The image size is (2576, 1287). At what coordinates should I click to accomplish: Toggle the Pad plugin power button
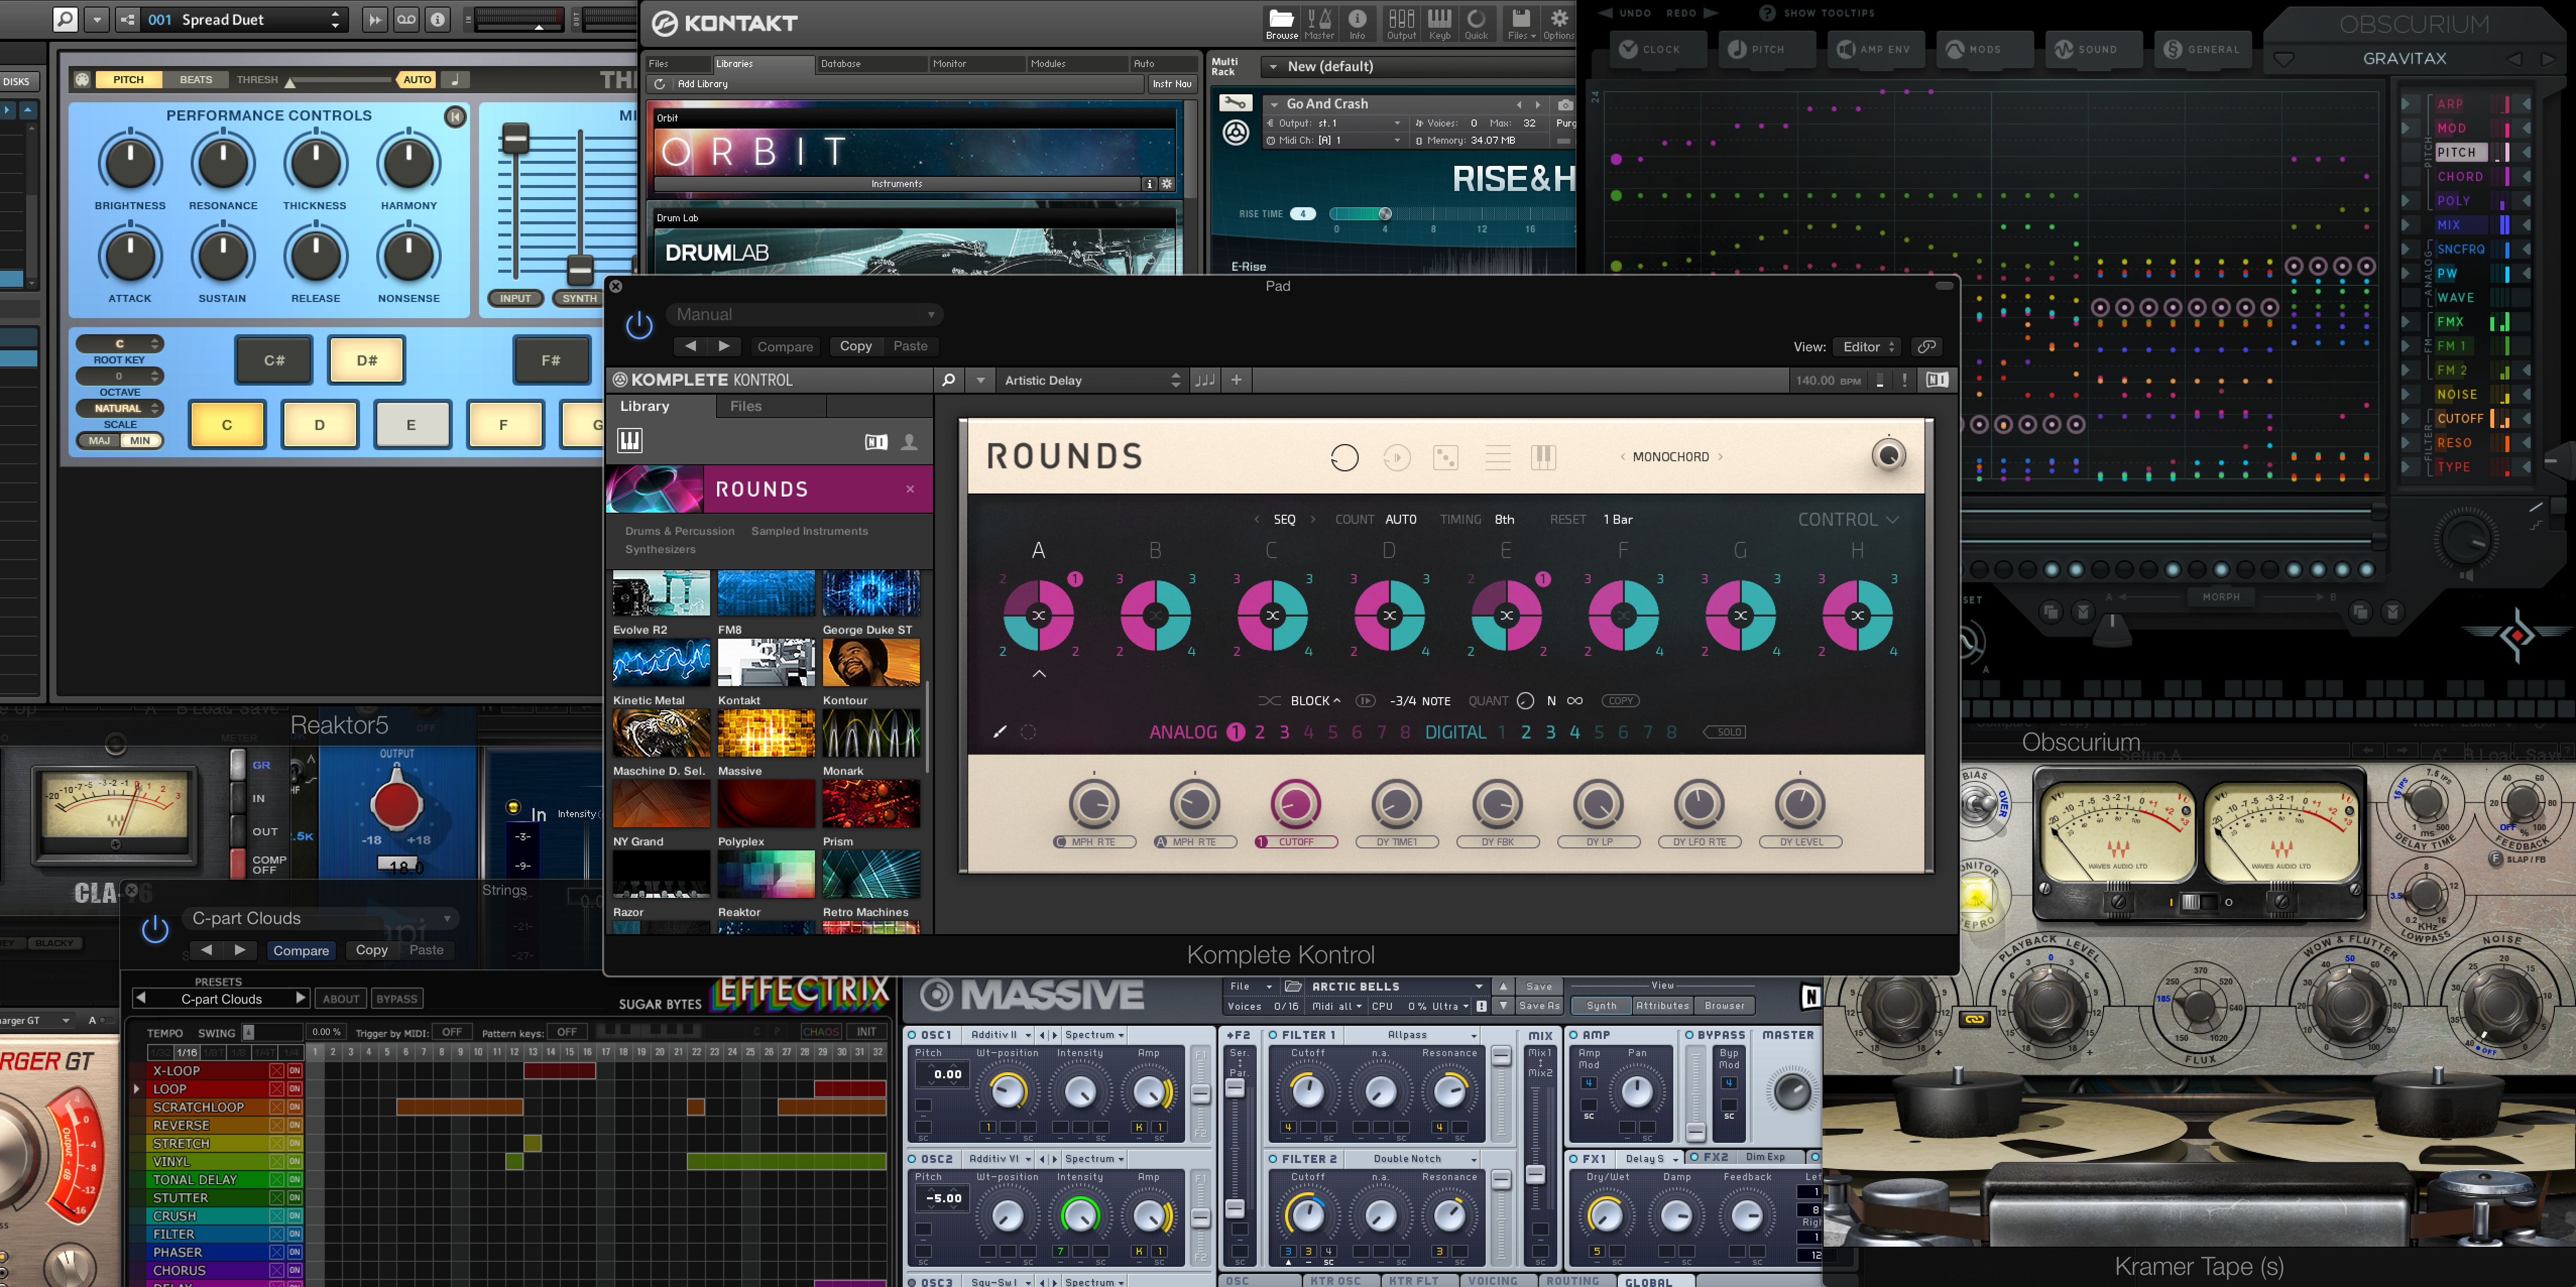pos(639,325)
